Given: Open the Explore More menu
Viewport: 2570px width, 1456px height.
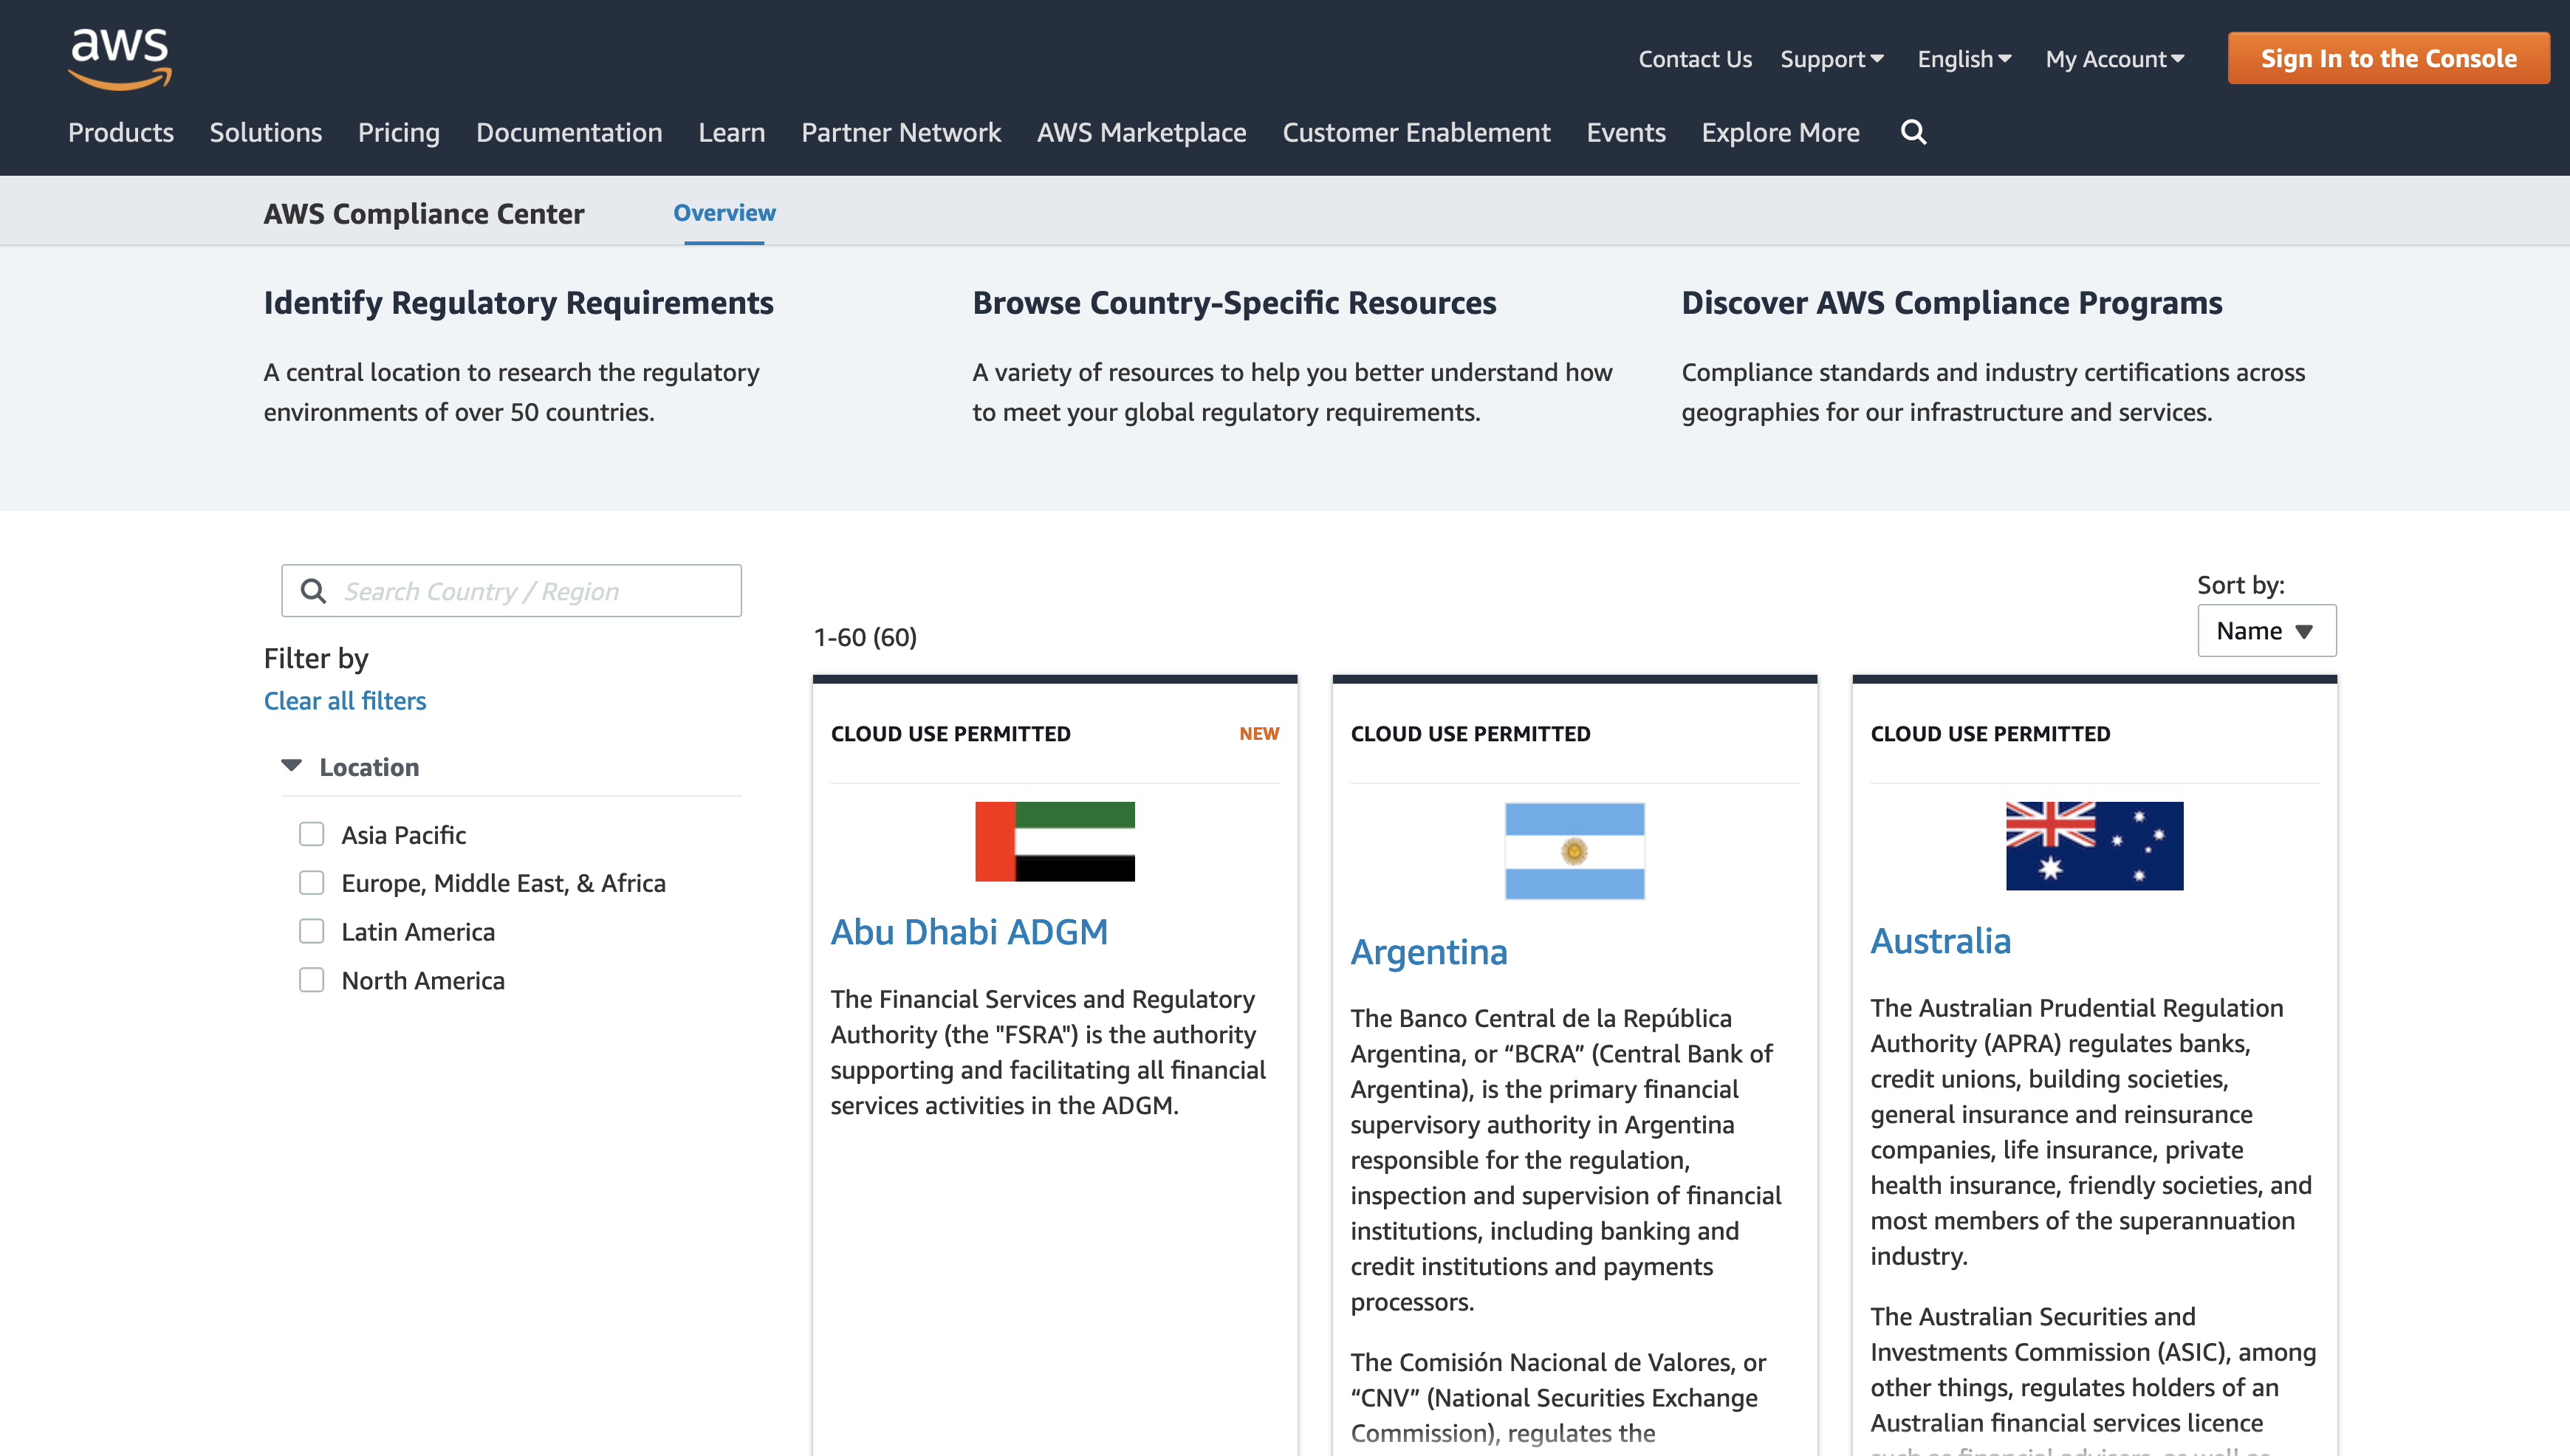Looking at the screenshot, I should 1780,132.
